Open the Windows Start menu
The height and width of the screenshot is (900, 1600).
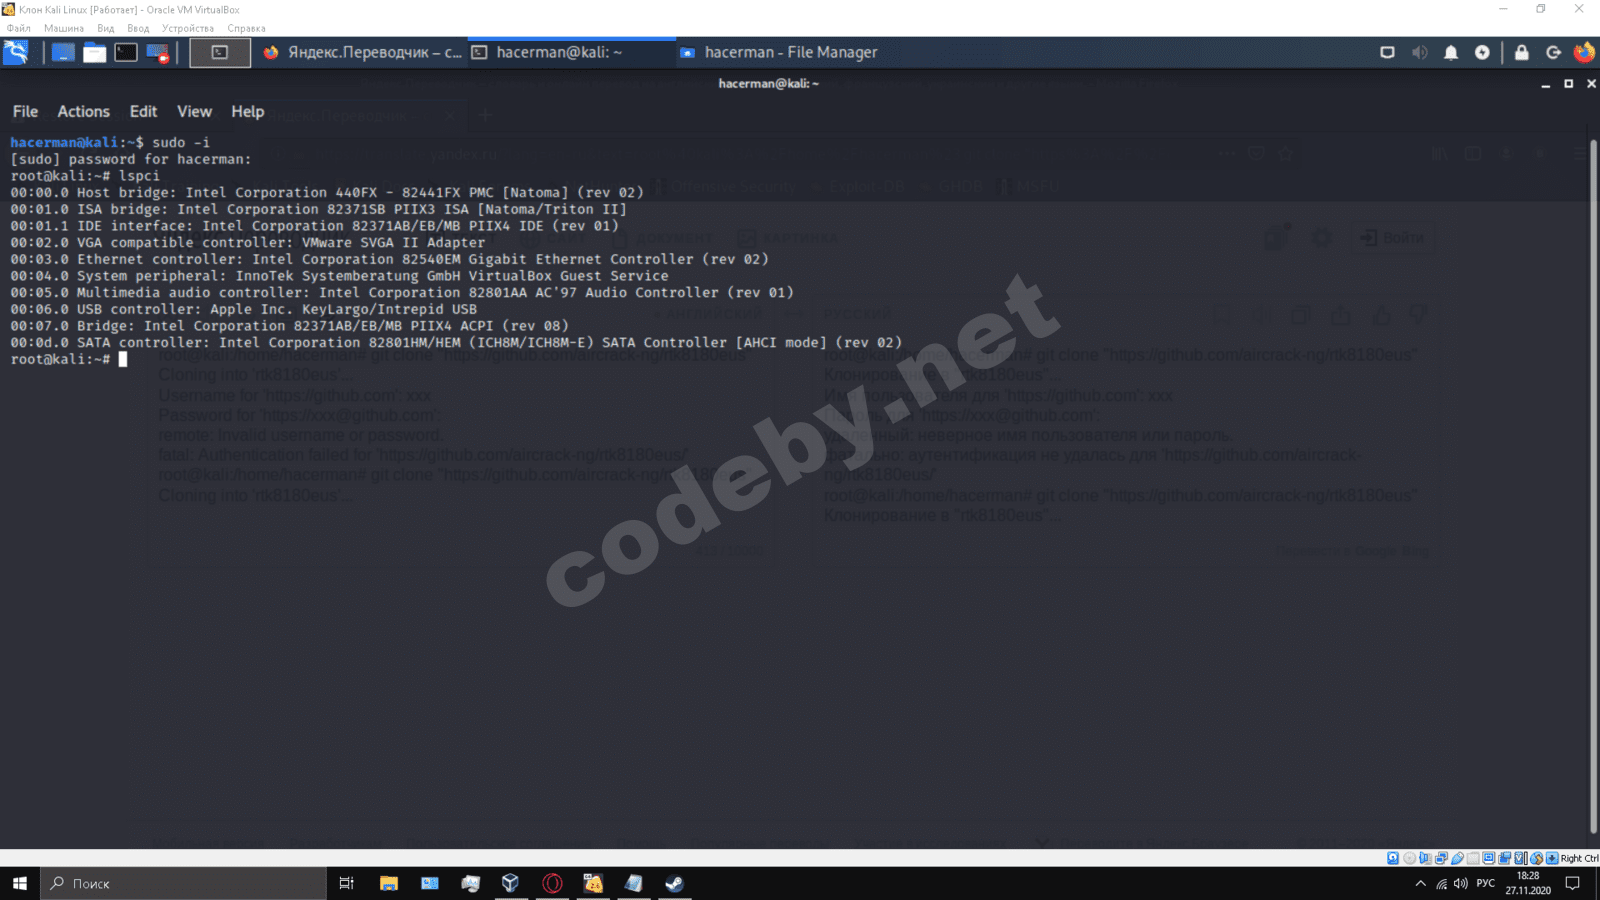point(20,883)
